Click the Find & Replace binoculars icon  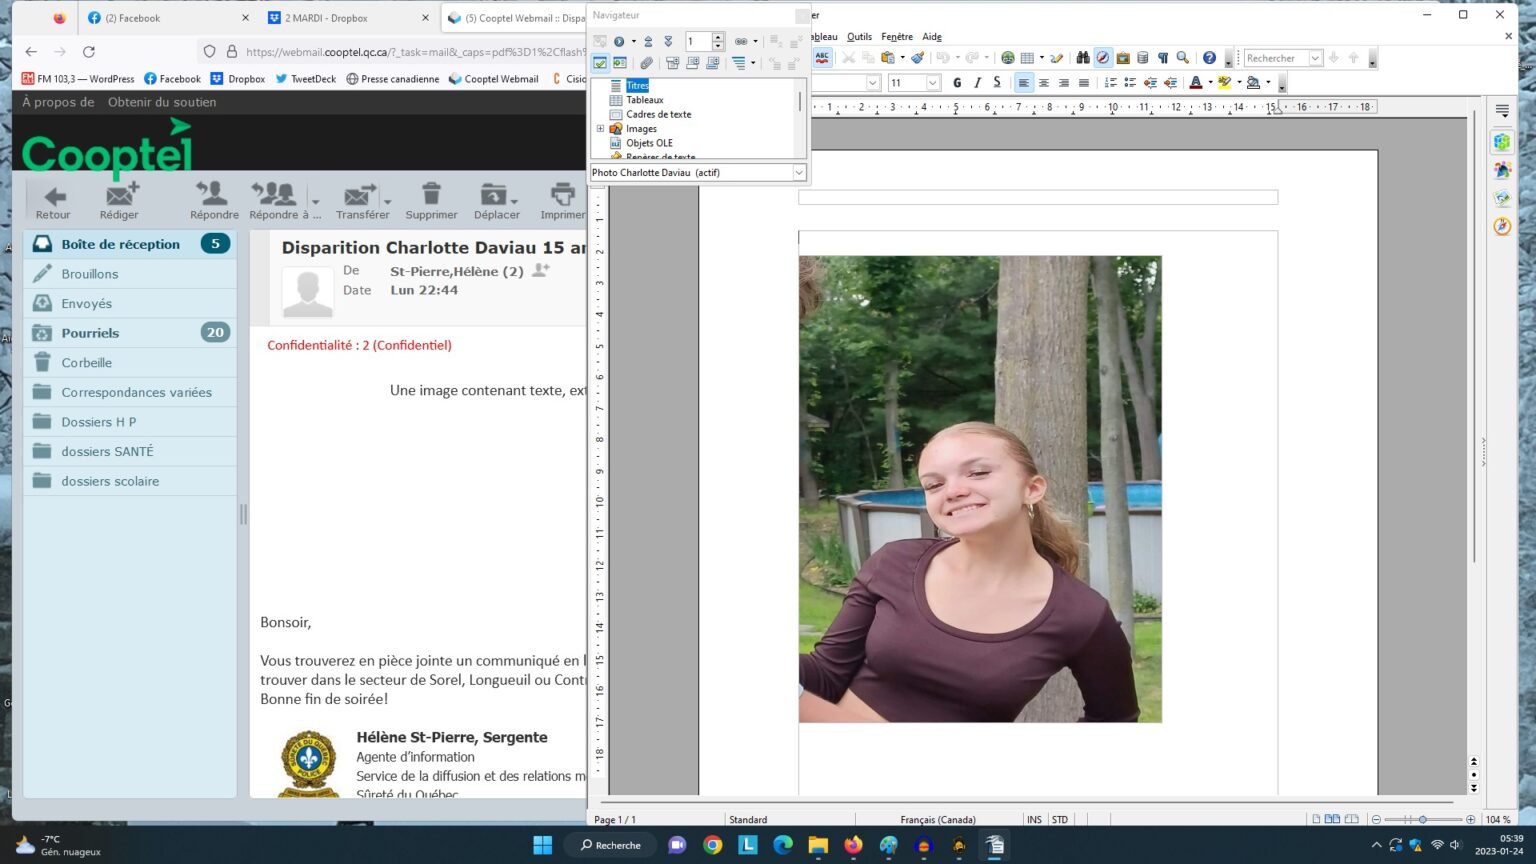coord(1082,58)
